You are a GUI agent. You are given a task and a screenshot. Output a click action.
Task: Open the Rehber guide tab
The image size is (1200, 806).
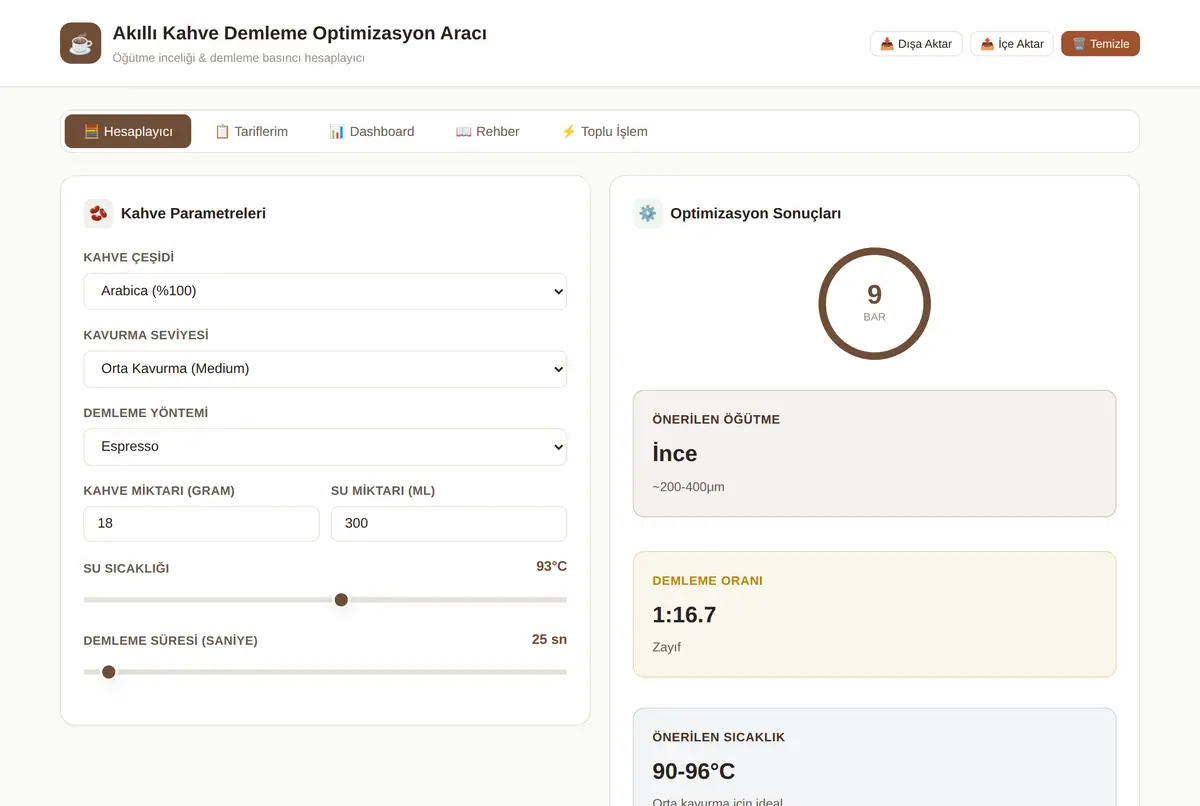(487, 131)
